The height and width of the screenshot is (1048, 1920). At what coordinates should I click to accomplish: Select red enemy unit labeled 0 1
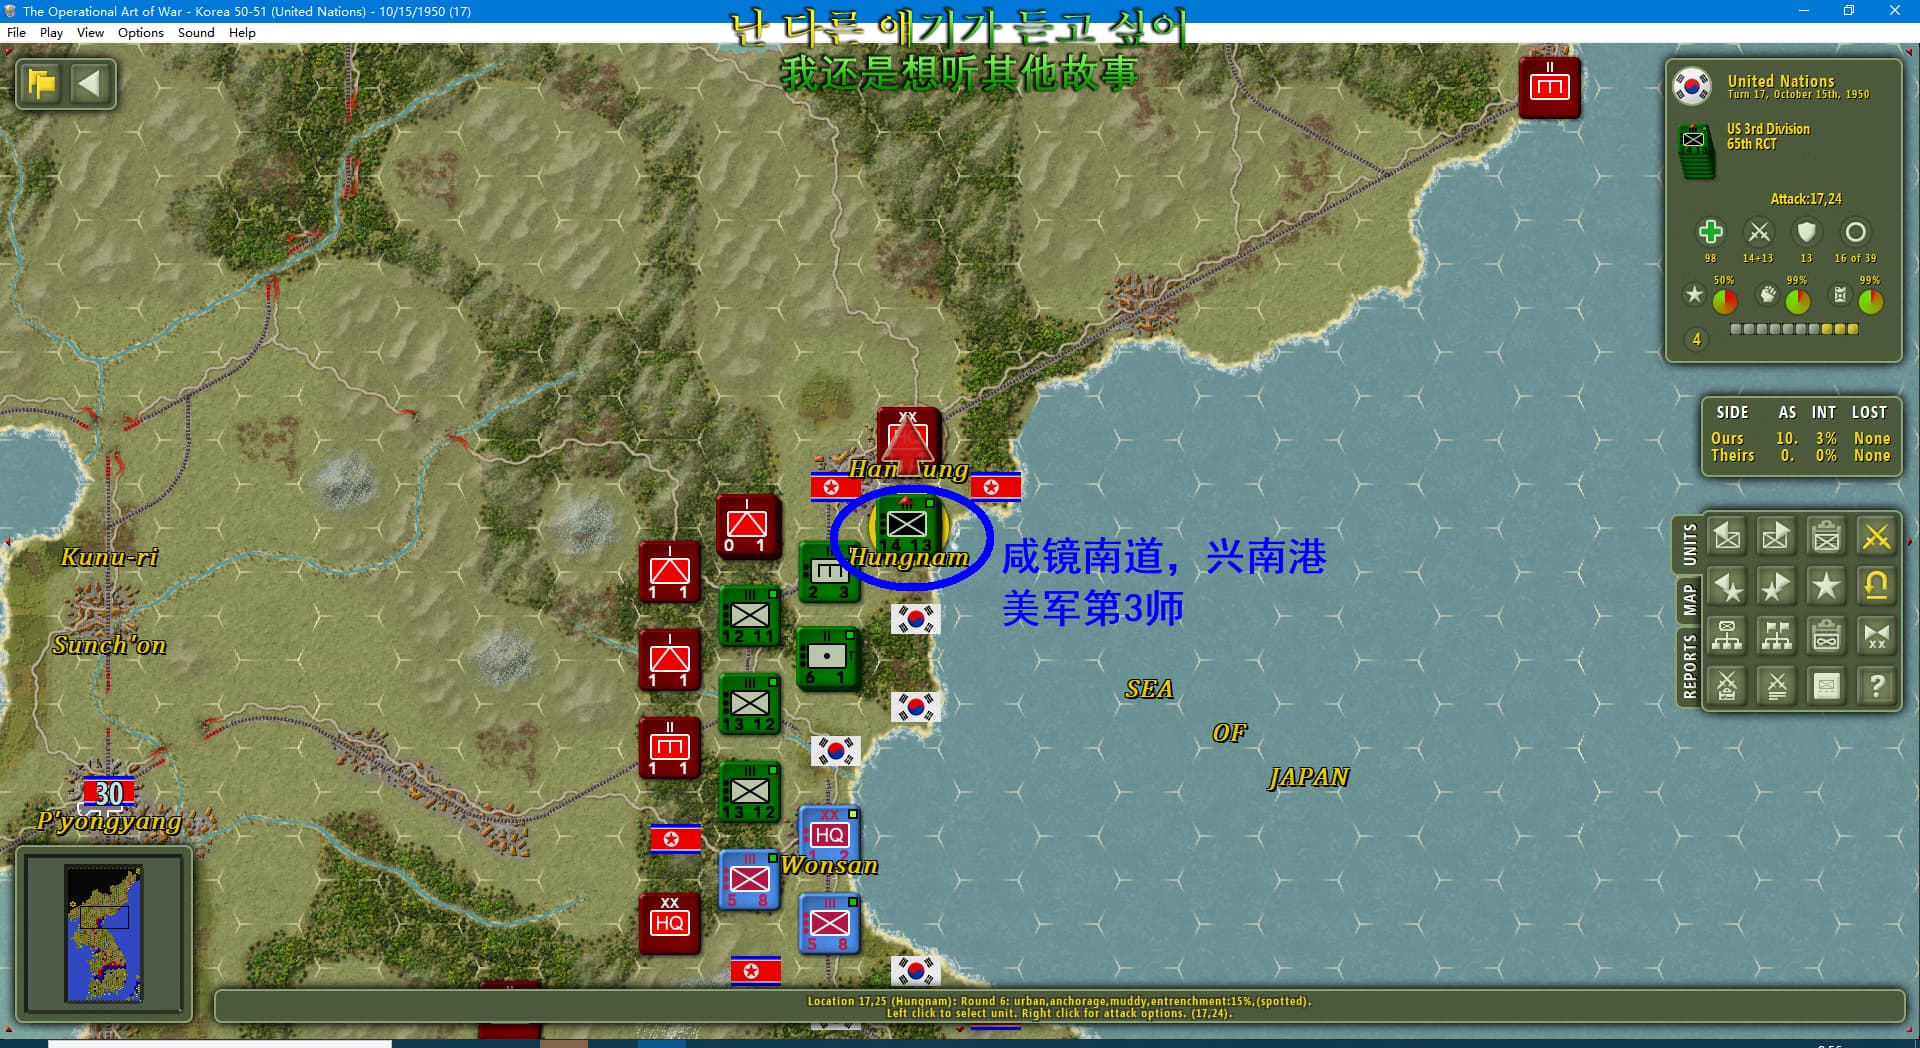click(747, 525)
